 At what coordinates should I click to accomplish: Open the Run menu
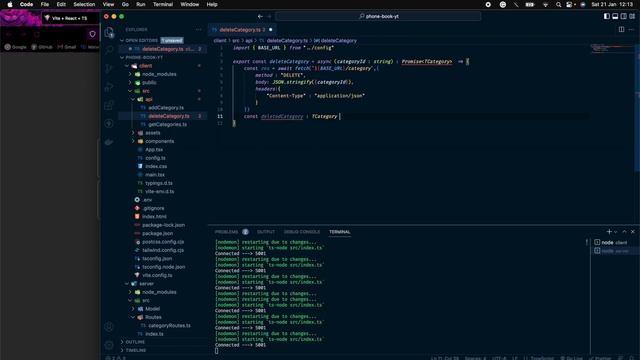click(x=141, y=4)
